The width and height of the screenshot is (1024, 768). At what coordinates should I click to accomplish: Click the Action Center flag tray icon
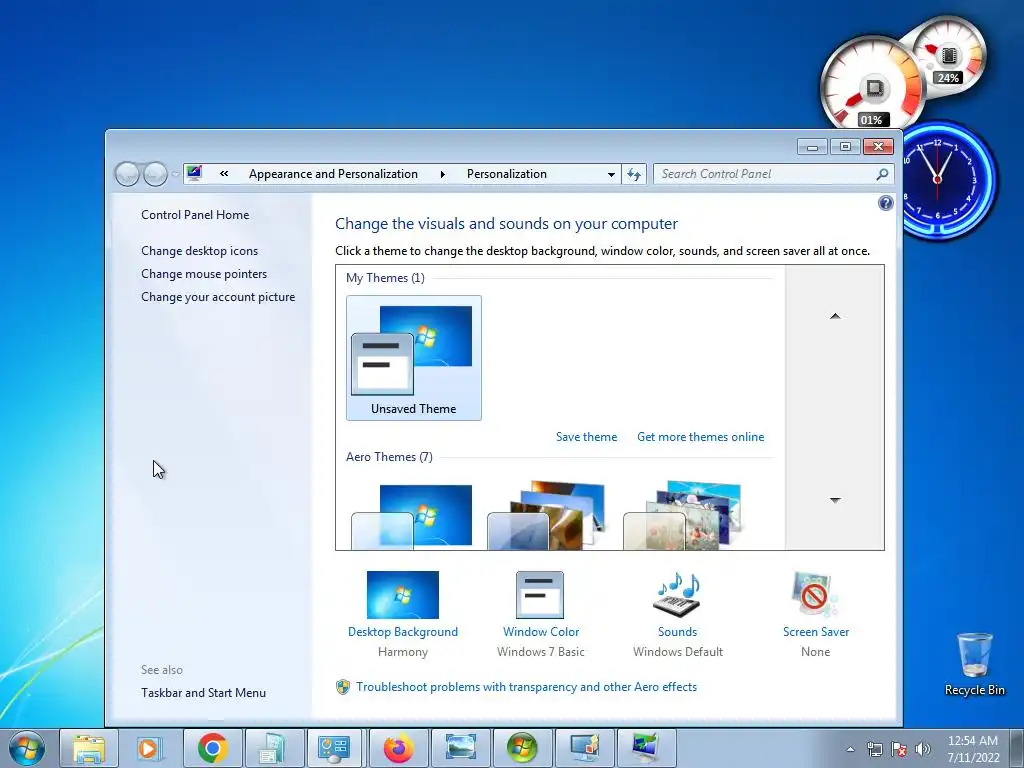pyautogui.click(x=899, y=749)
